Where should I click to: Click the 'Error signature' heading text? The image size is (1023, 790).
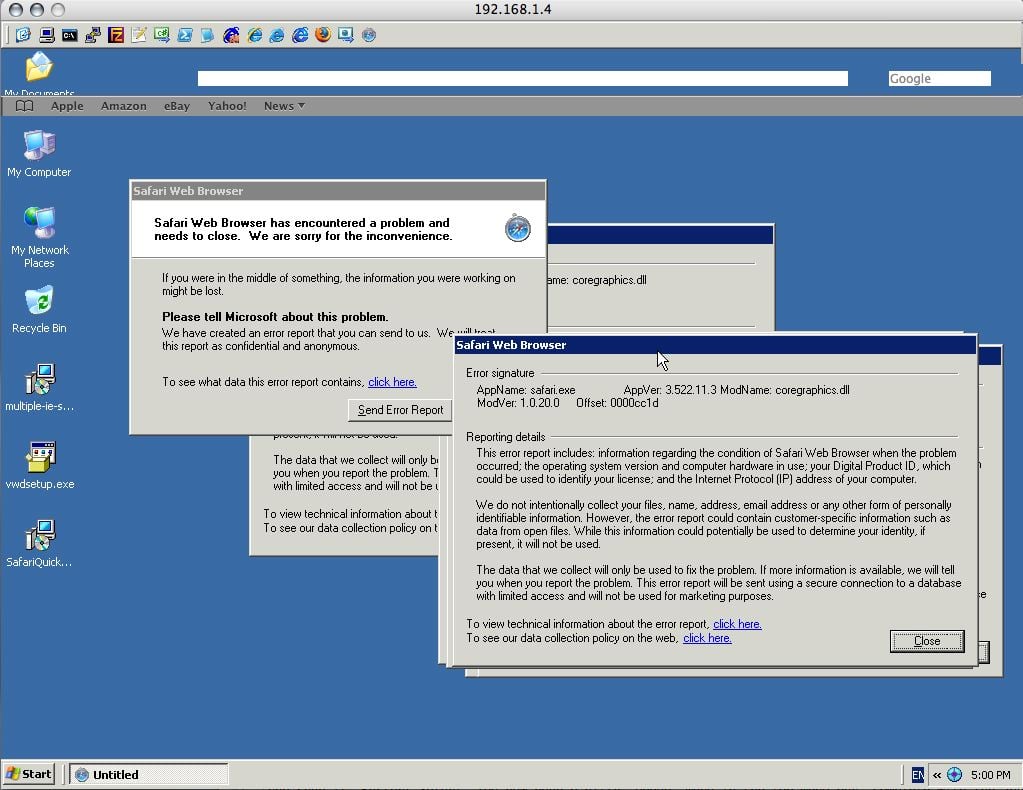(500, 373)
